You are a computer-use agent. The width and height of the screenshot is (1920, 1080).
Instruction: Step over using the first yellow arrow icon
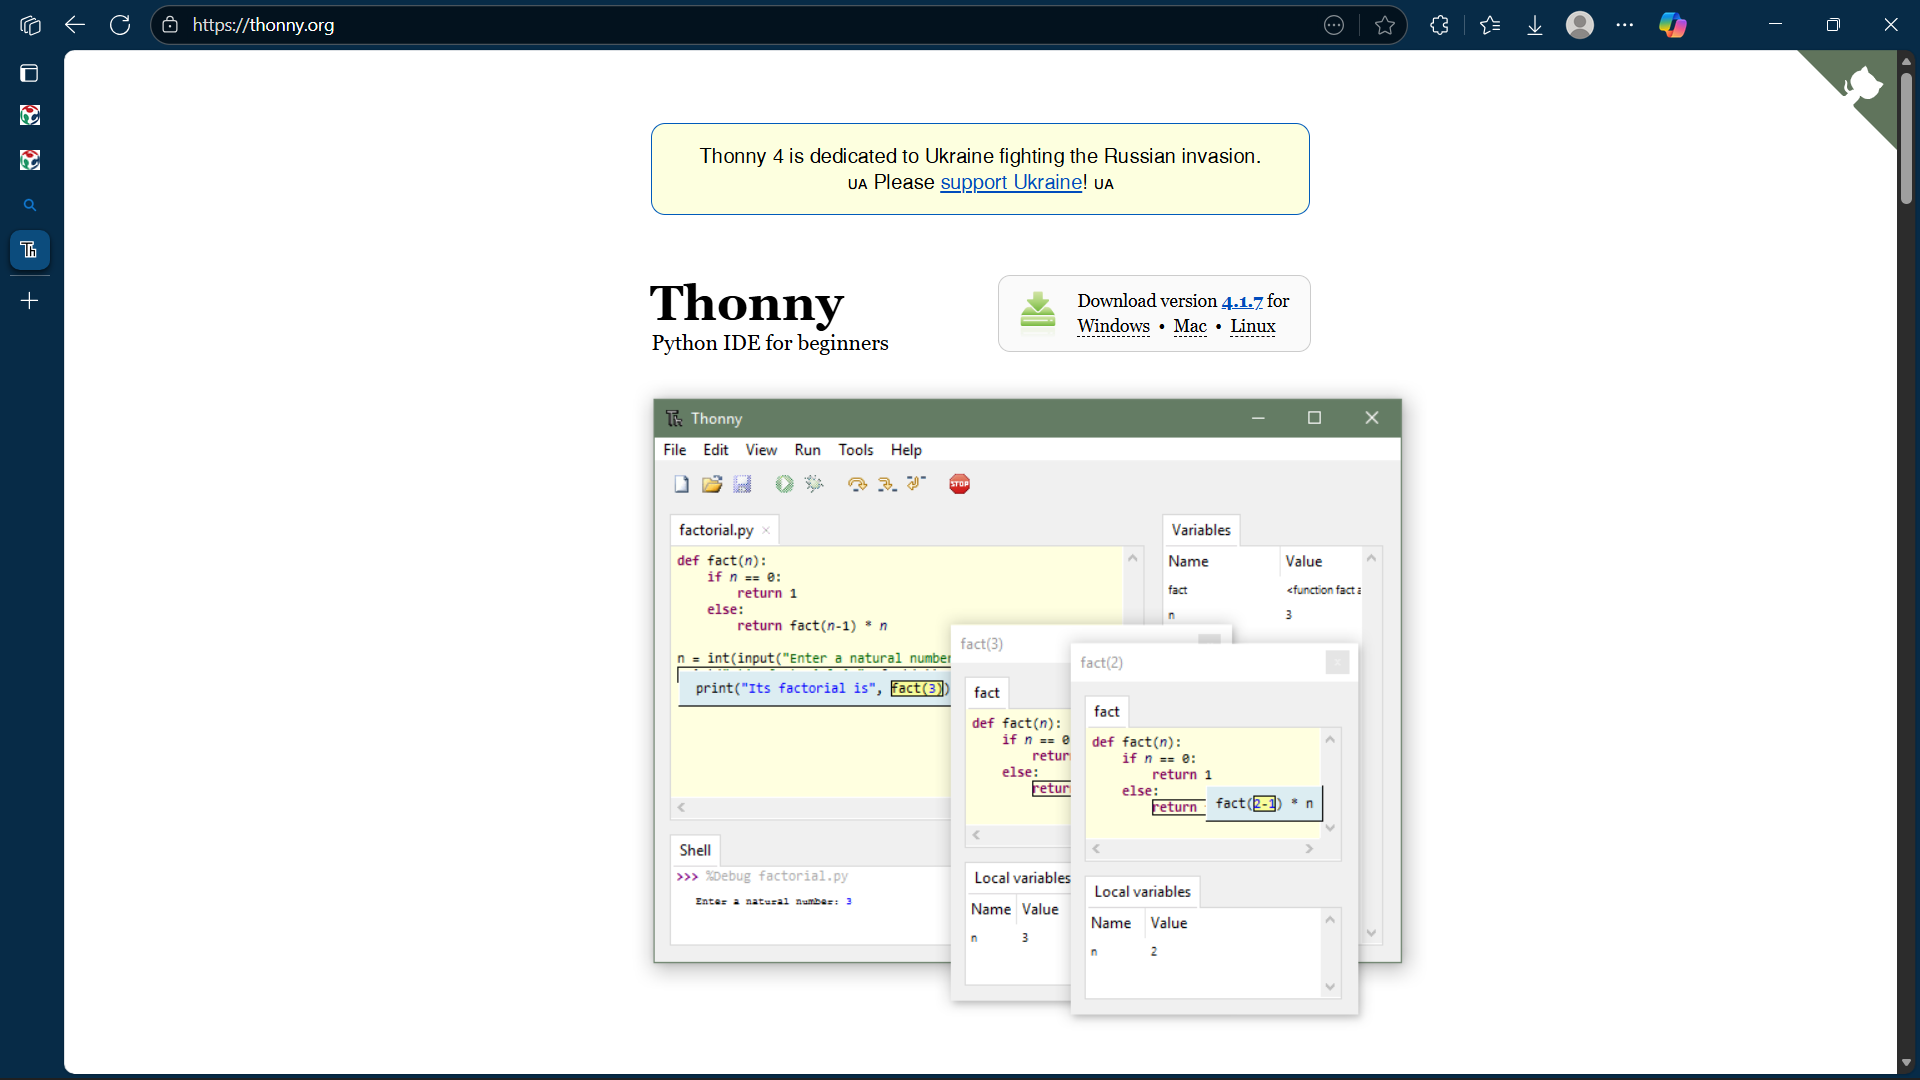[856, 483]
